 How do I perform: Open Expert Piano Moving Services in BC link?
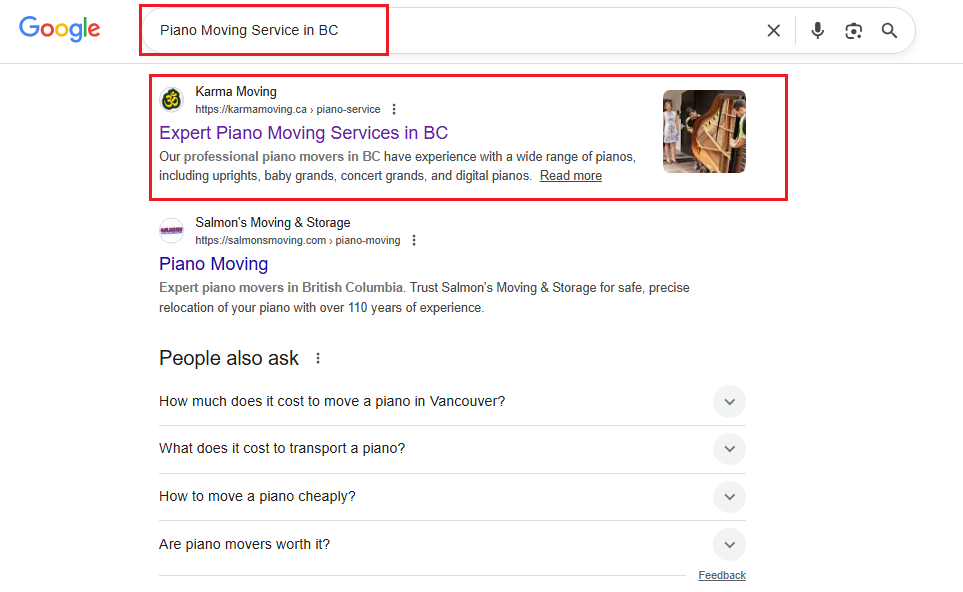303,133
